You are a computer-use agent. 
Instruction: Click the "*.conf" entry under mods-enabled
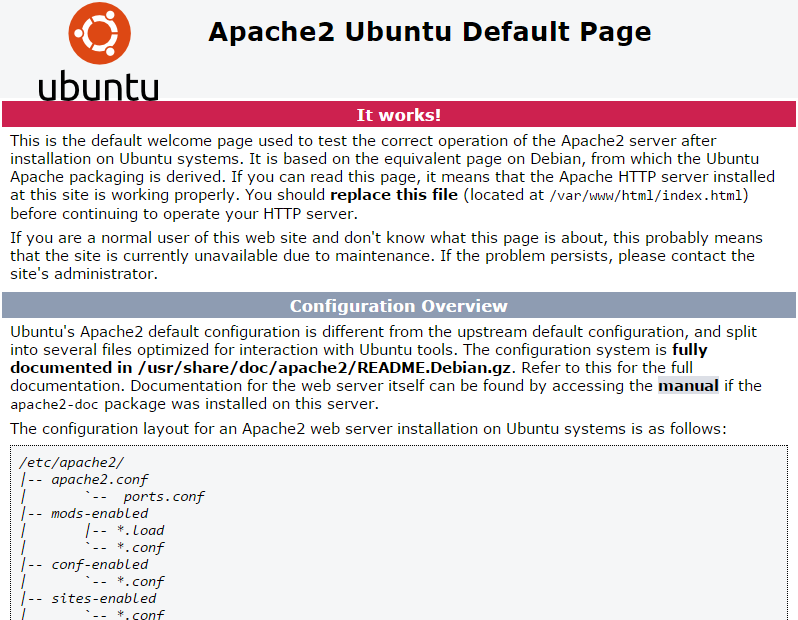click(x=140, y=548)
